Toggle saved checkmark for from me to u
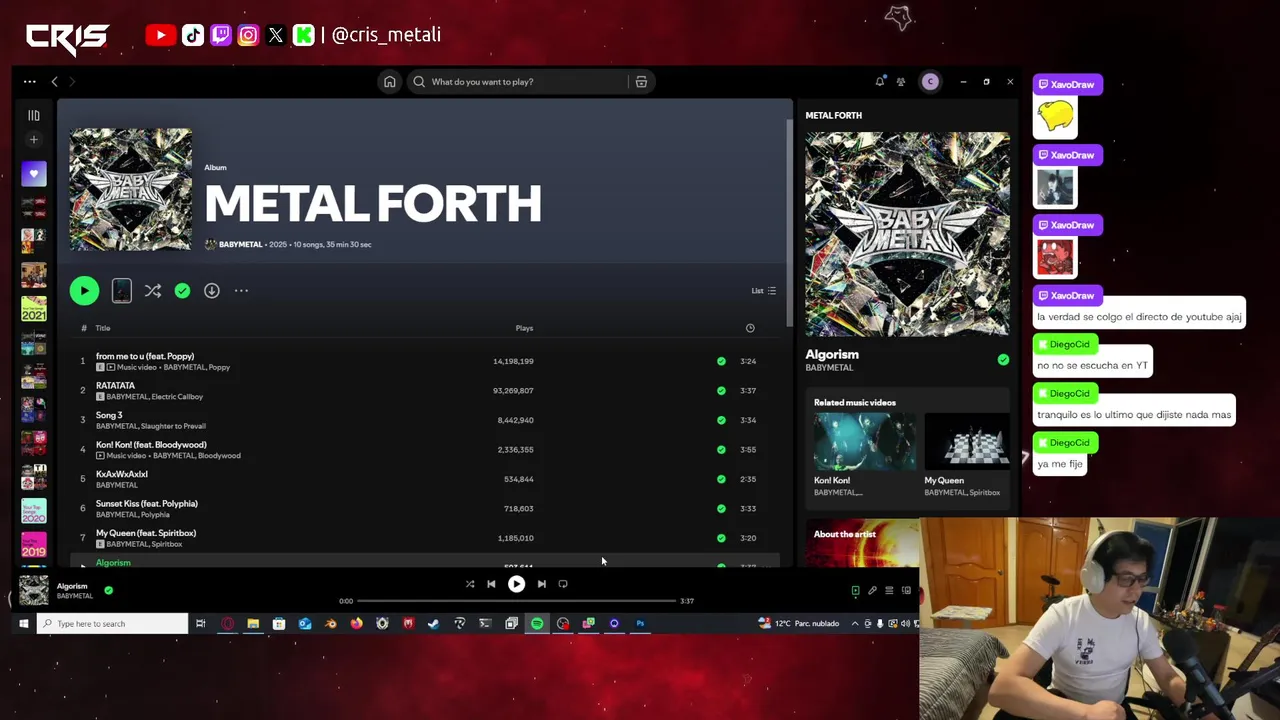The width and height of the screenshot is (1280, 720). [721, 361]
